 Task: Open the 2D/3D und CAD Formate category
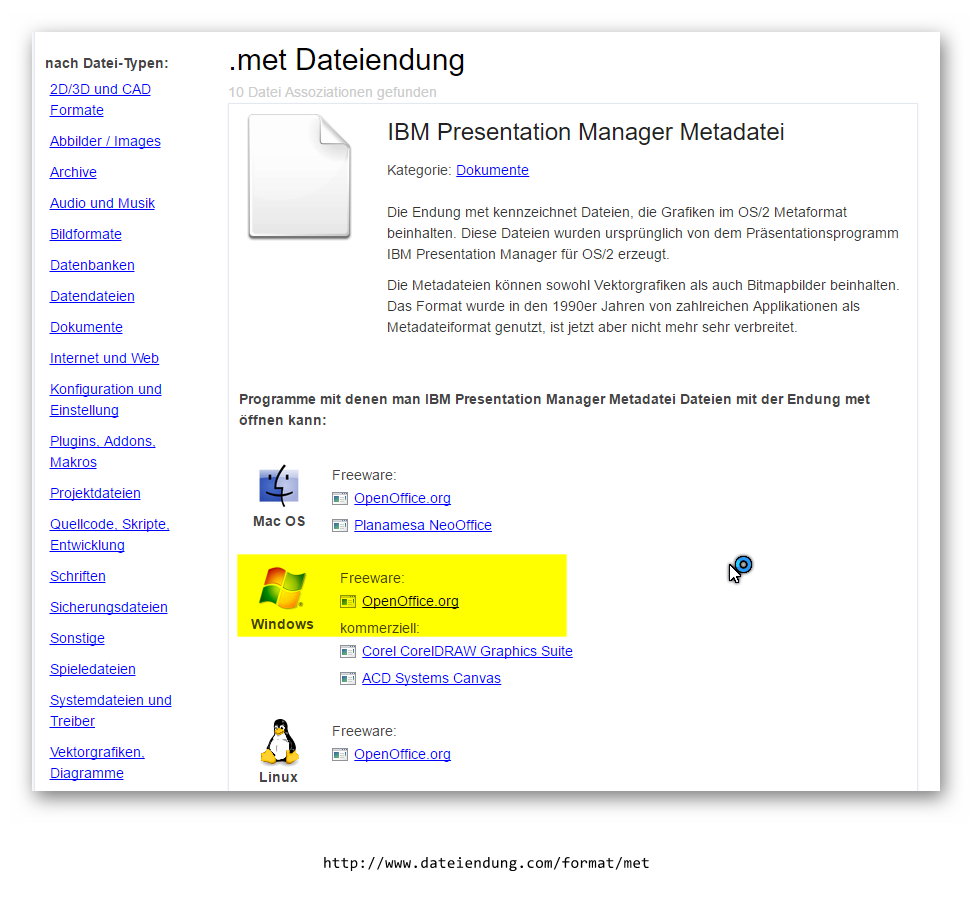coord(100,100)
